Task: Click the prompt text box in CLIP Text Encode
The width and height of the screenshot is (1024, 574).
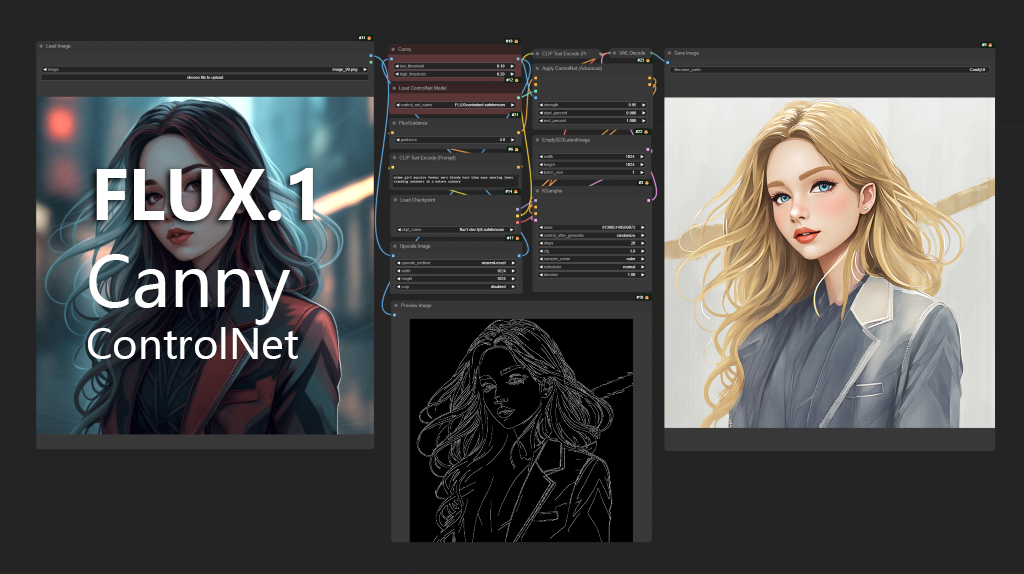Action: pyautogui.click(x=456, y=180)
